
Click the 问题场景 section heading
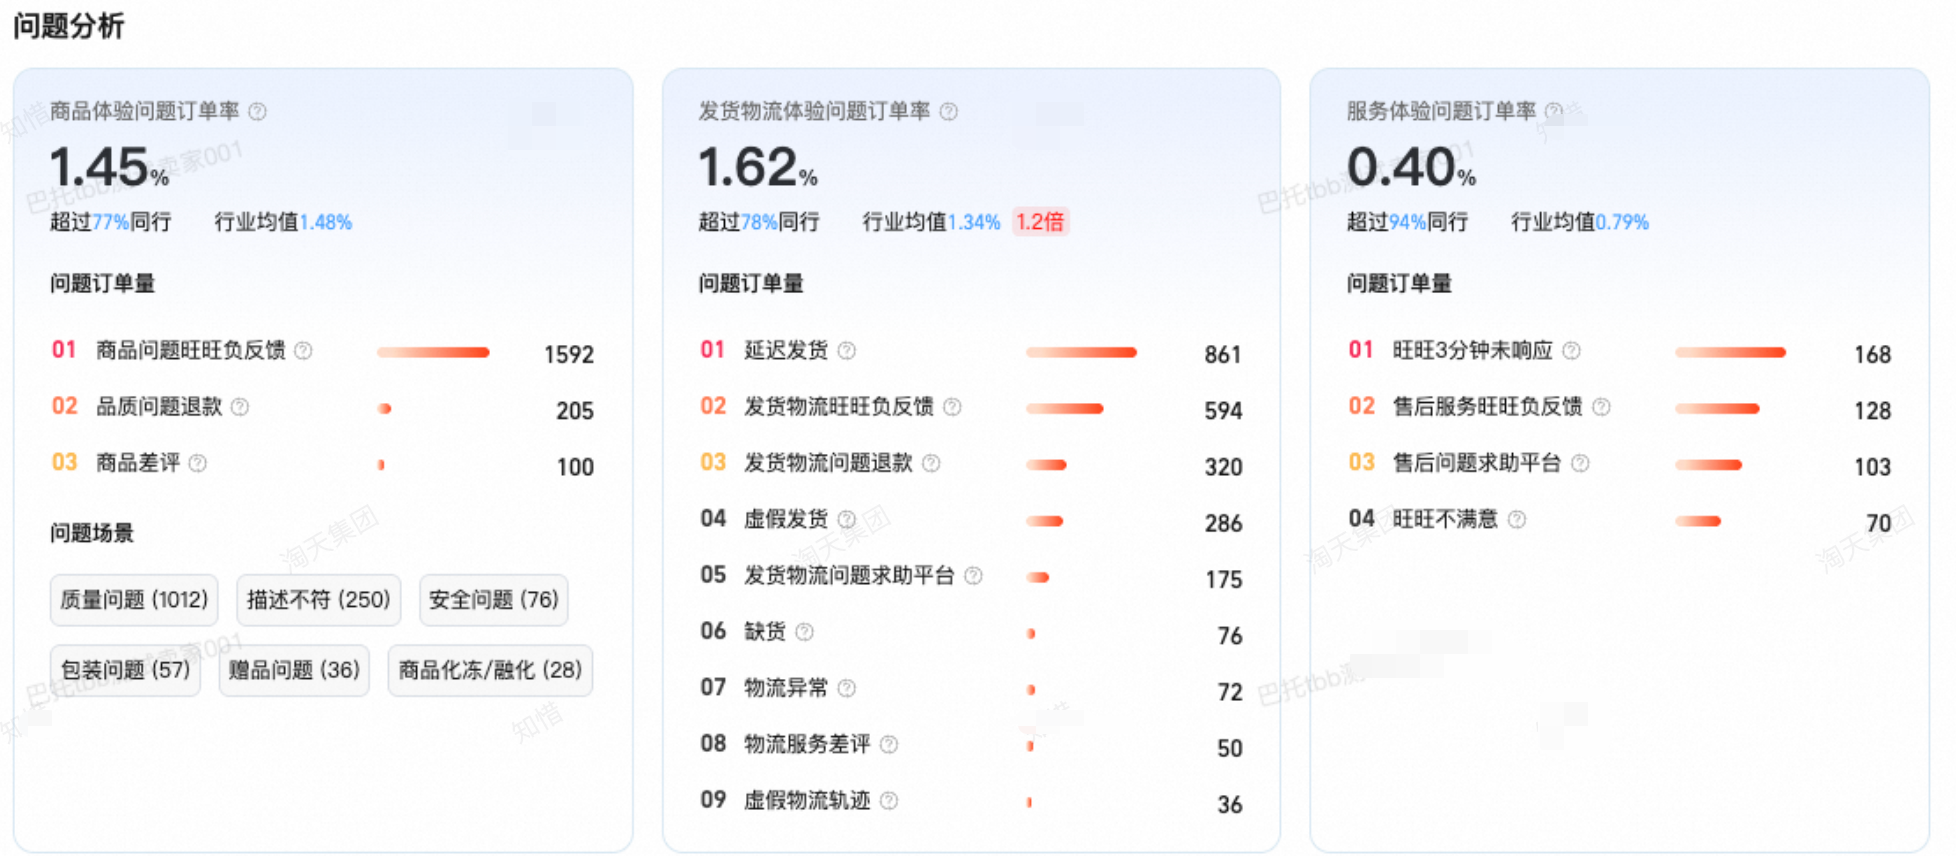(92, 533)
